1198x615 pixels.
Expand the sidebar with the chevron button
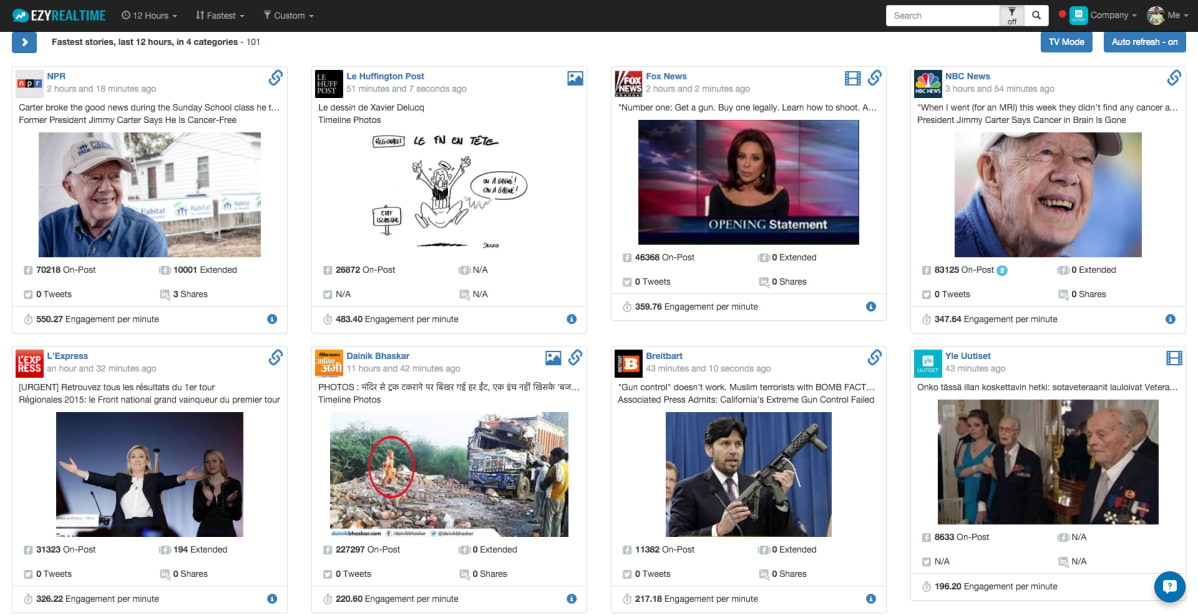click(24, 43)
